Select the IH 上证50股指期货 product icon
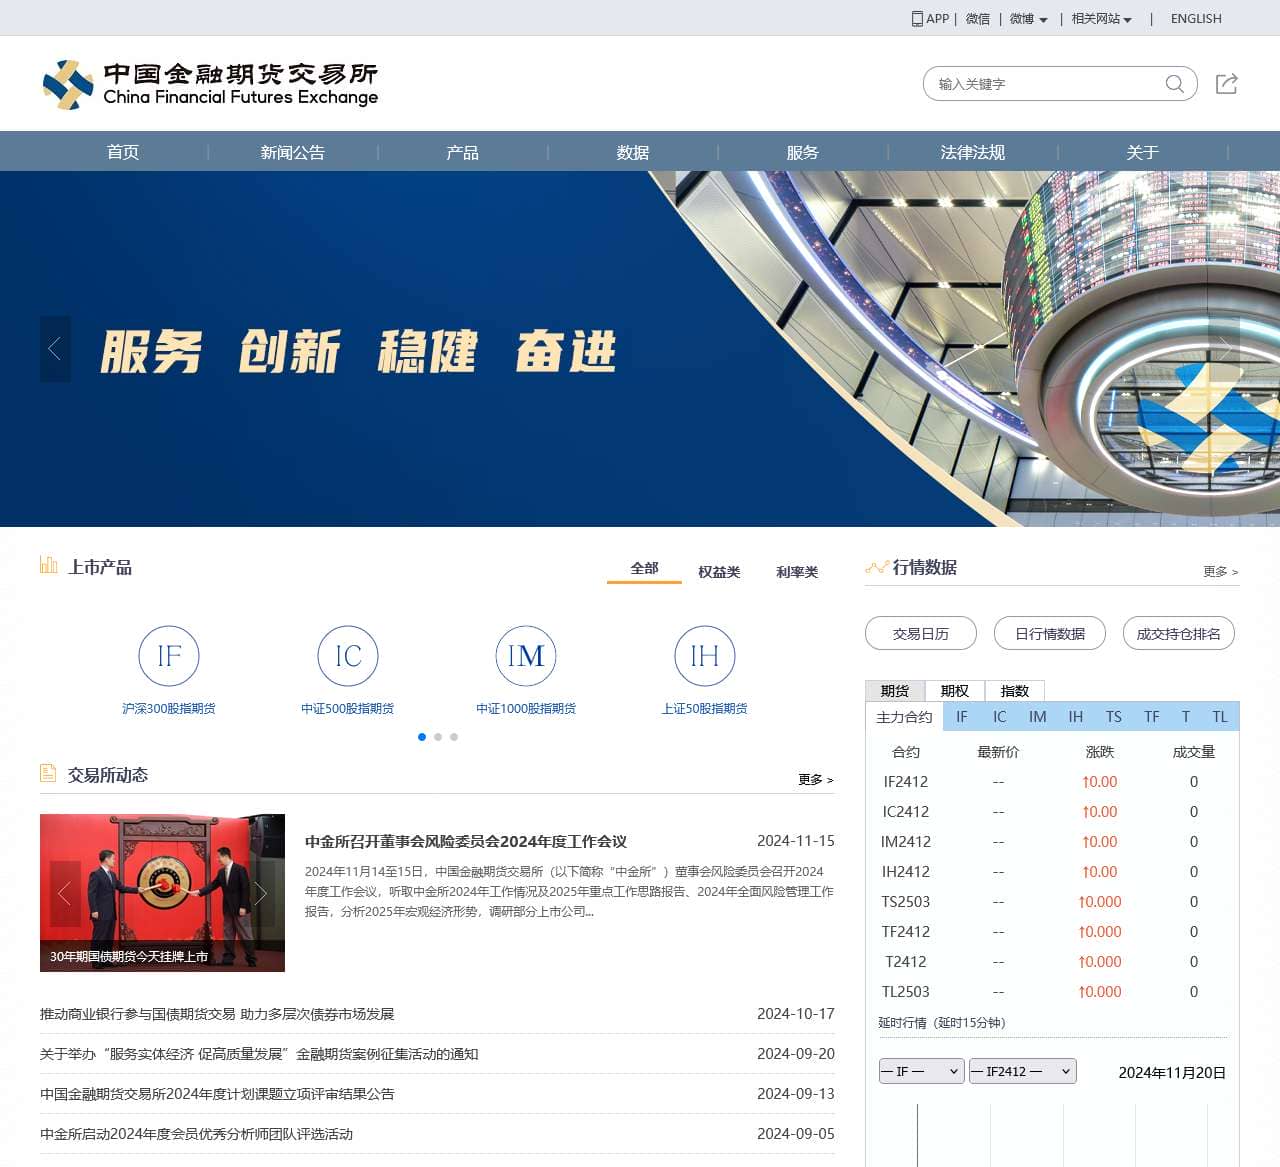This screenshot has height=1167, width=1280. coord(705,656)
